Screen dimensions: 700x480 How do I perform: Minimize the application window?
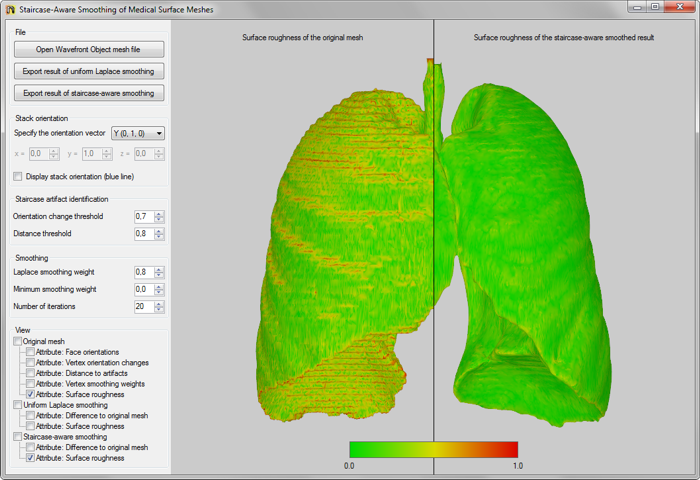click(x=637, y=7)
